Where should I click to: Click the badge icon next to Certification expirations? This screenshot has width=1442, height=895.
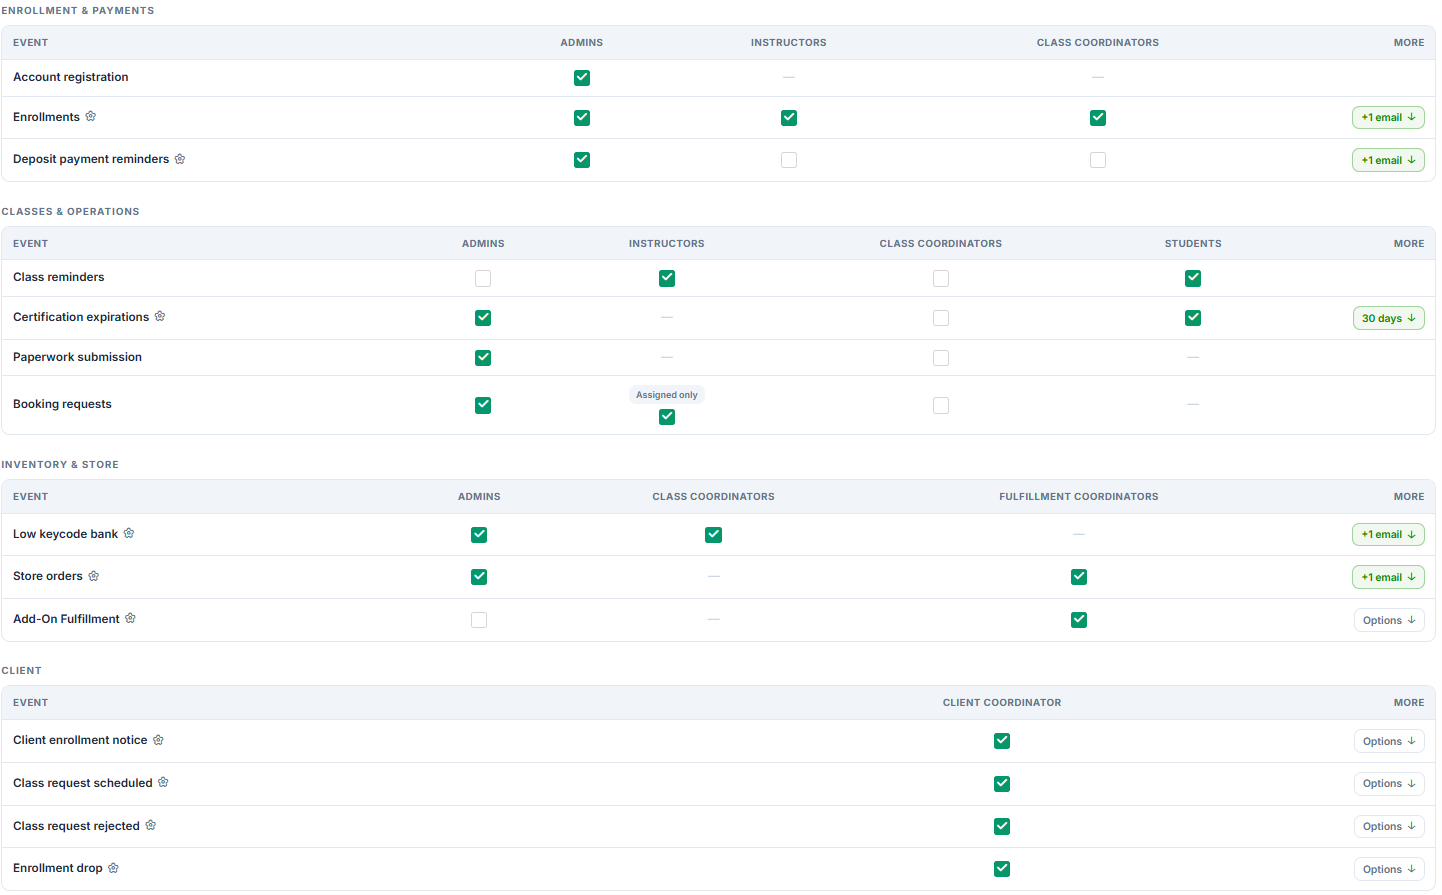[x=160, y=317]
